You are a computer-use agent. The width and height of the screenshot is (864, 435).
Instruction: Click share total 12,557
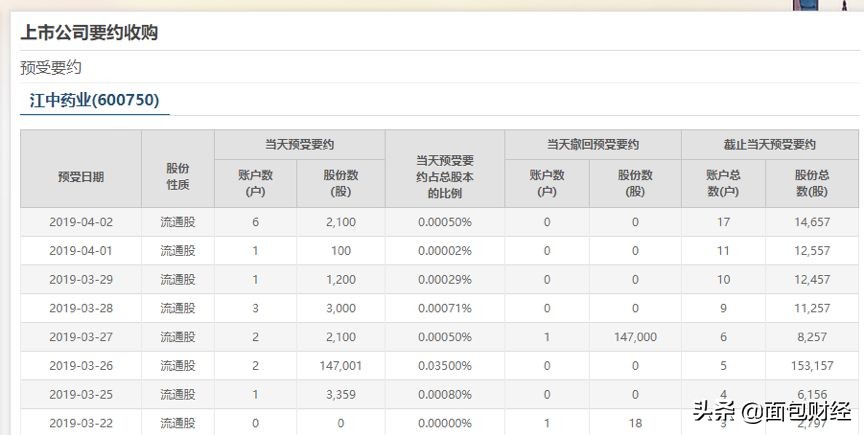(x=812, y=251)
